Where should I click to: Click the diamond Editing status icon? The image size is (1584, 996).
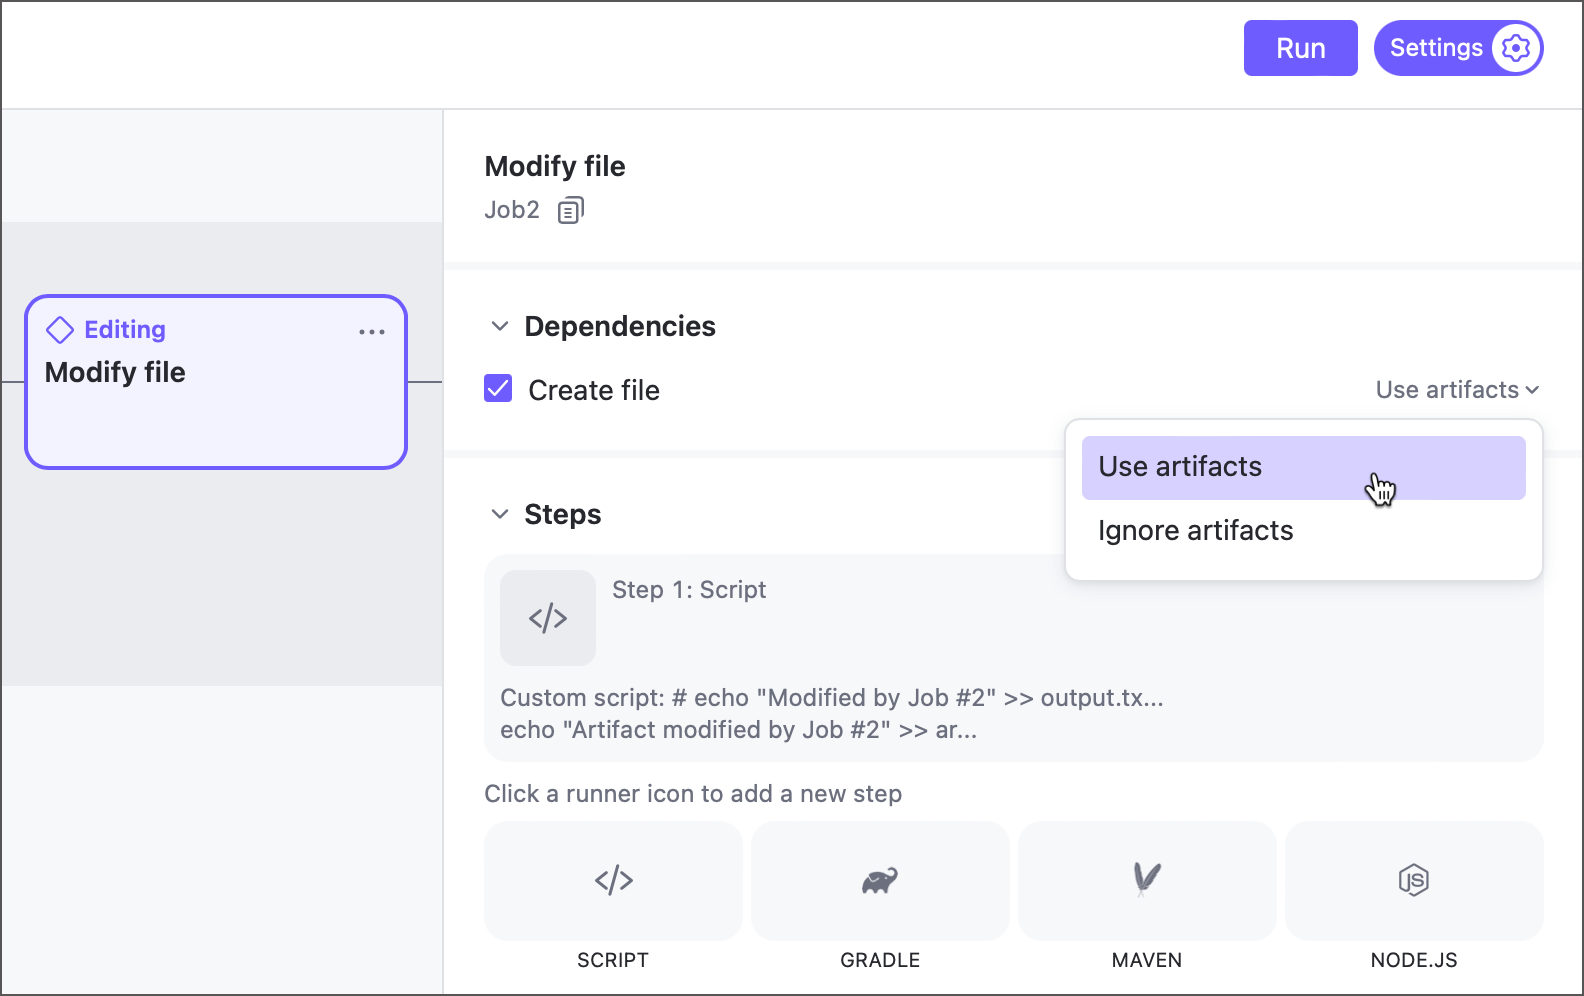point(60,330)
